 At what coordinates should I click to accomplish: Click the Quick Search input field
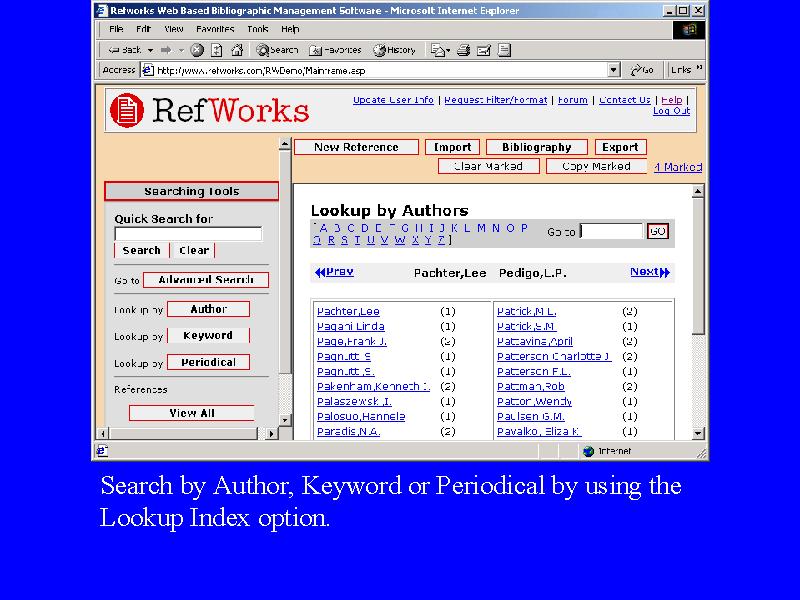point(188,234)
